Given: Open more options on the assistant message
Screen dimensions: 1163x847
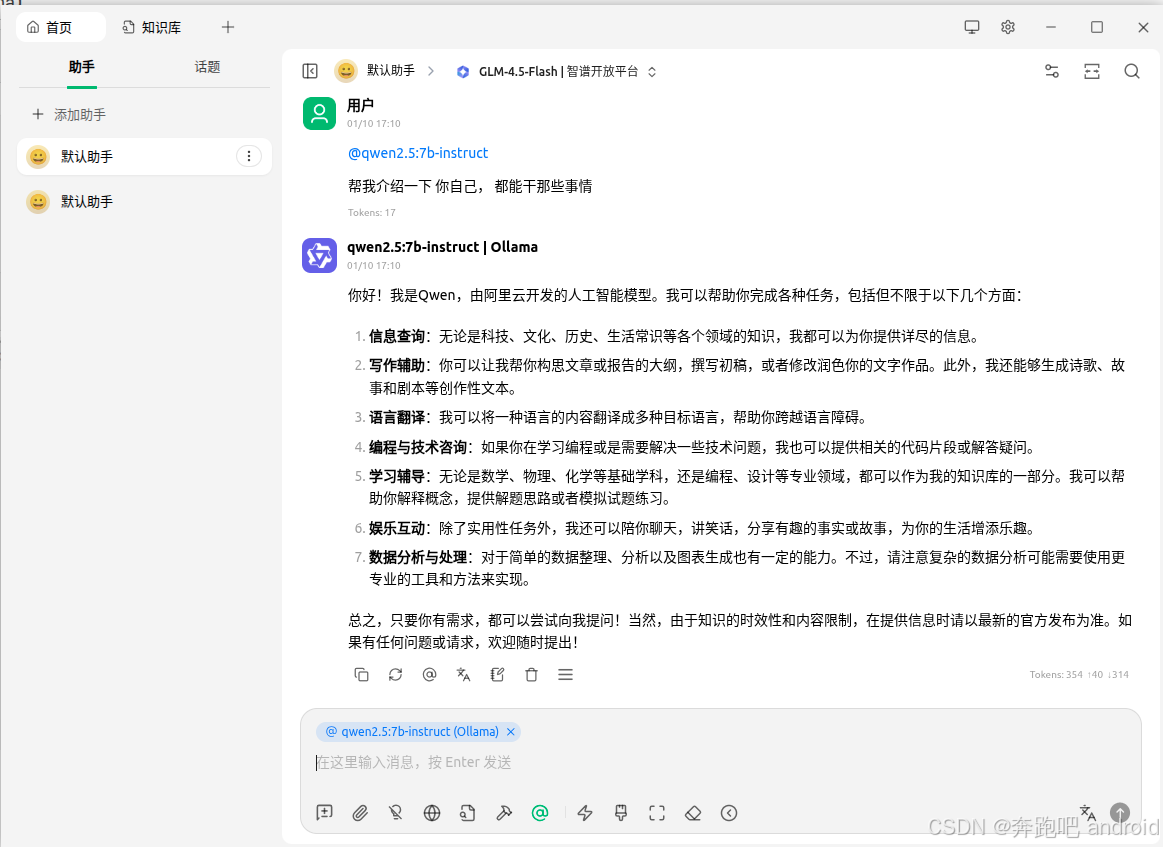Looking at the screenshot, I should pyautogui.click(x=565, y=674).
